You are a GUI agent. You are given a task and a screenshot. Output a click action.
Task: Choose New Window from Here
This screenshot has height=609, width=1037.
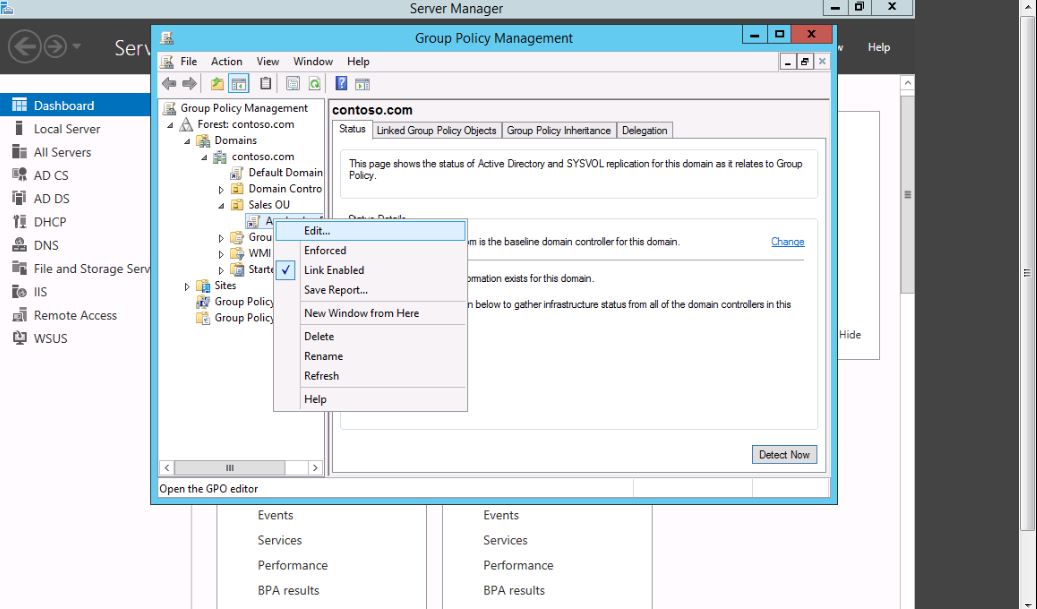(x=361, y=313)
